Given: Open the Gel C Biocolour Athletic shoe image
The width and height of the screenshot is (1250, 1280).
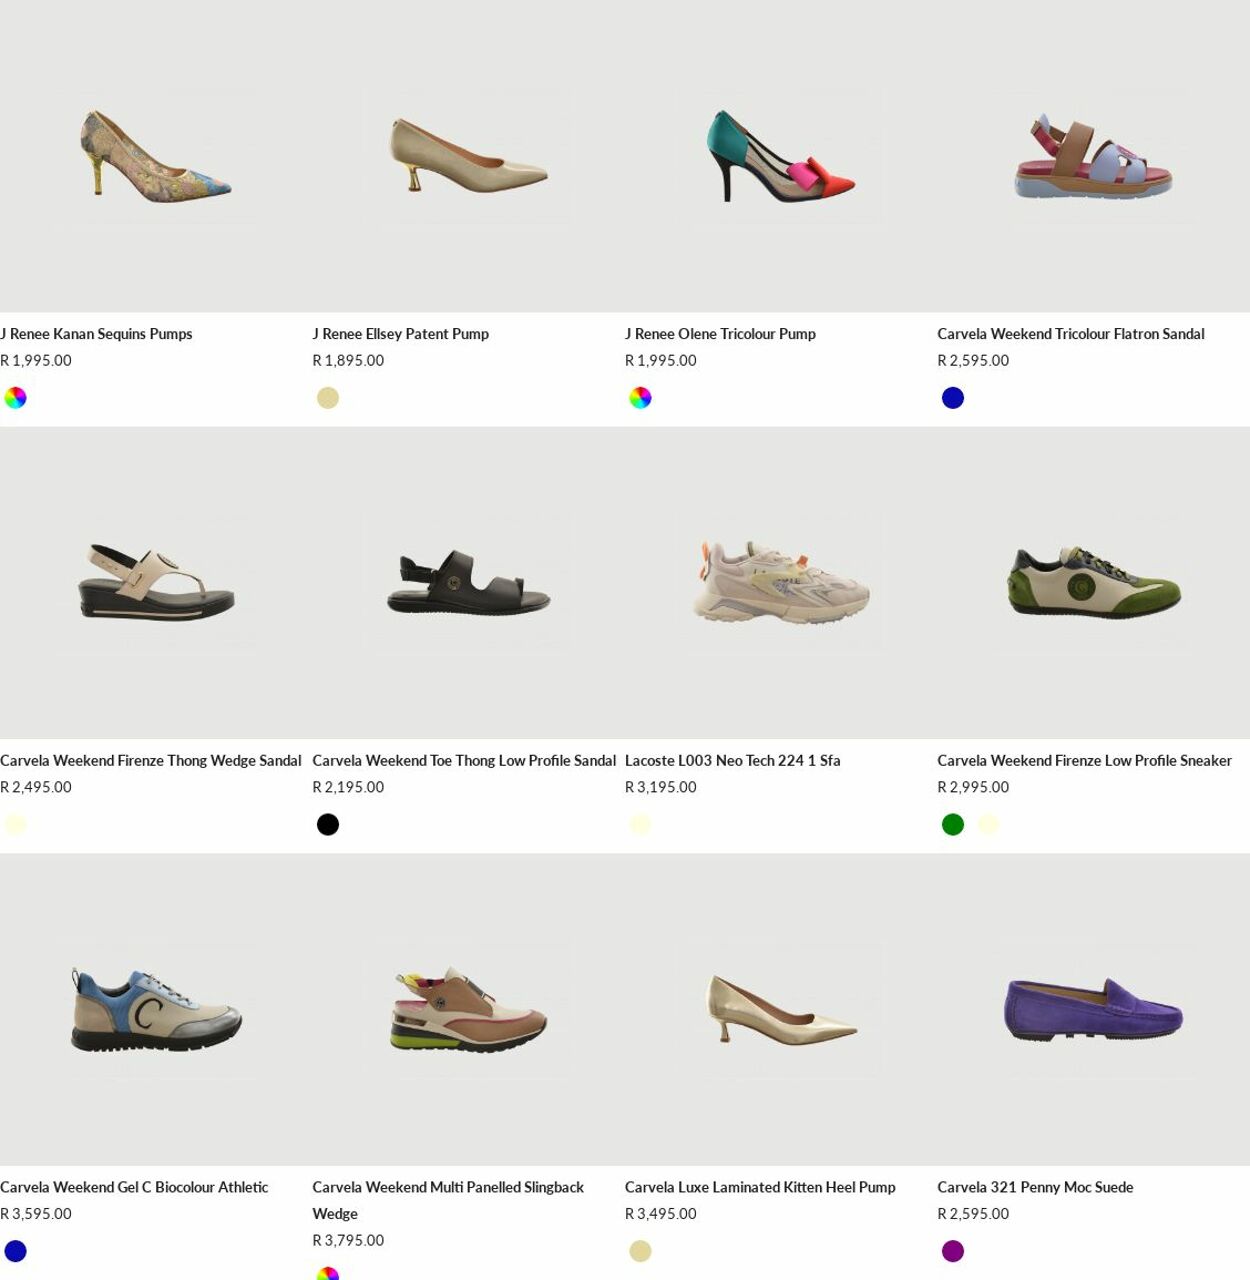Looking at the screenshot, I should coord(156,1010).
